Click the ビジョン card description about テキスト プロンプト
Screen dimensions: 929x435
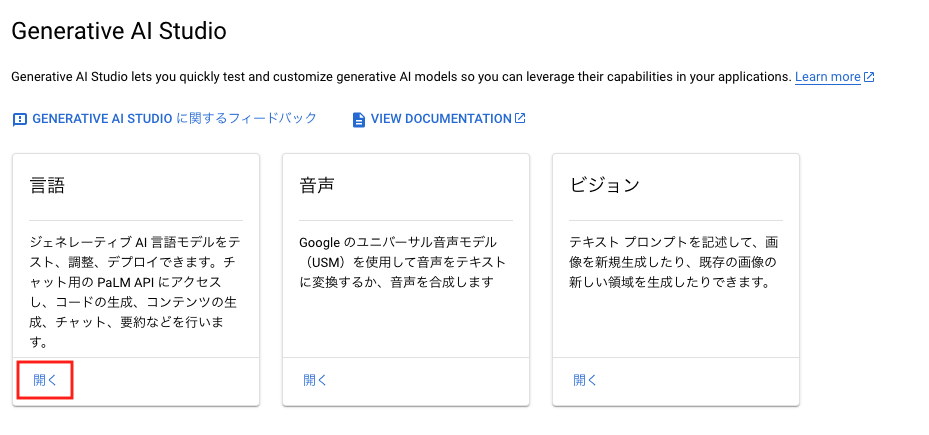tap(673, 262)
